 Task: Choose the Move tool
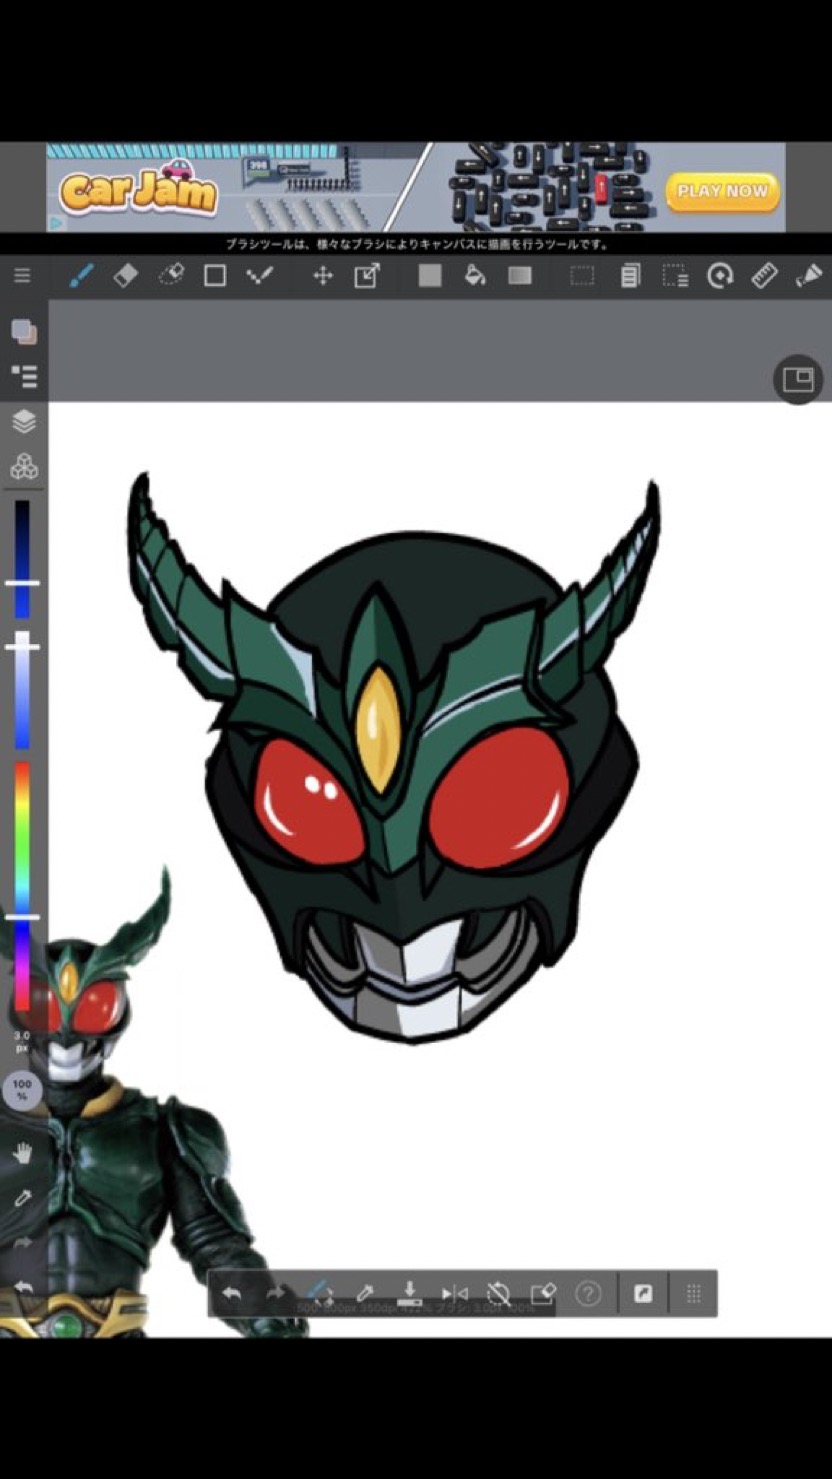[322, 276]
